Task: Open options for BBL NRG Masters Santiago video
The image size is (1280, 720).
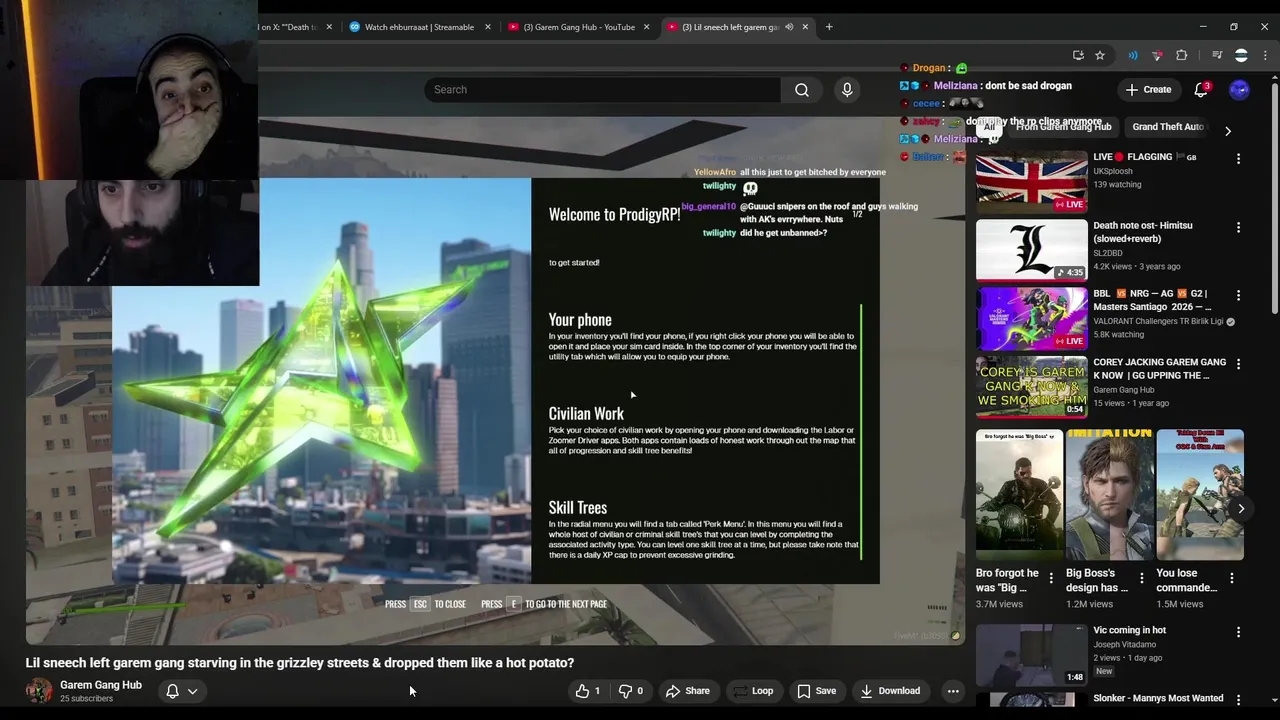Action: (x=1238, y=295)
